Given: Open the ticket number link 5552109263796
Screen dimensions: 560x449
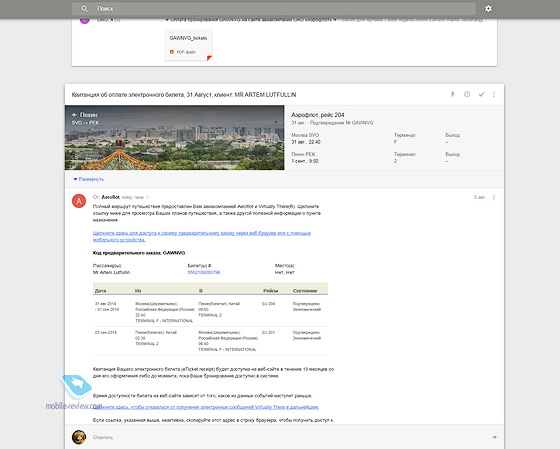Looking at the screenshot, I should (204, 272).
